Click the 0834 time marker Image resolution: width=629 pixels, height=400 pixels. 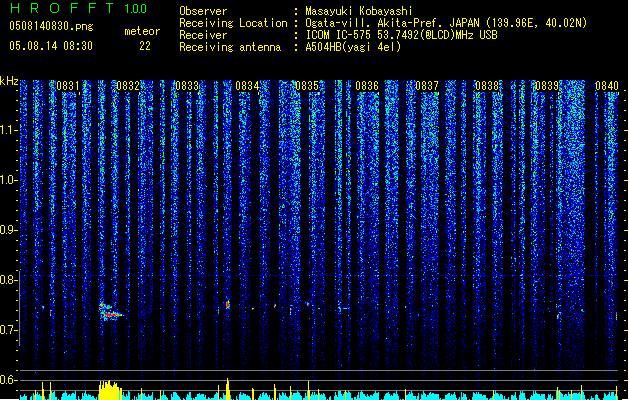[x=247, y=86]
